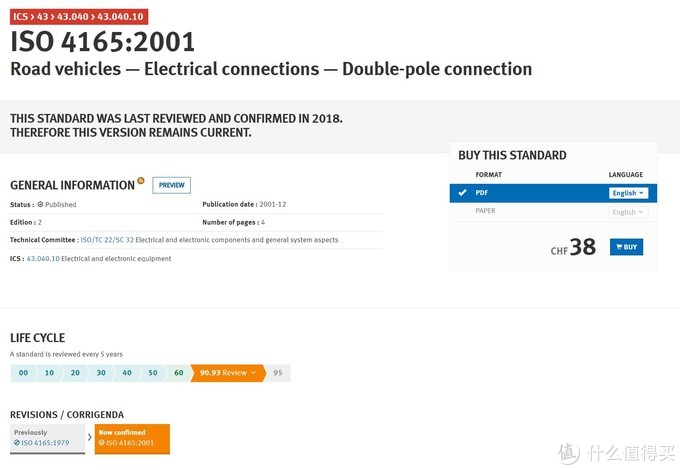Open the PDF language dropdown
The height and width of the screenshot is (470, 680).
pos(628,193)
